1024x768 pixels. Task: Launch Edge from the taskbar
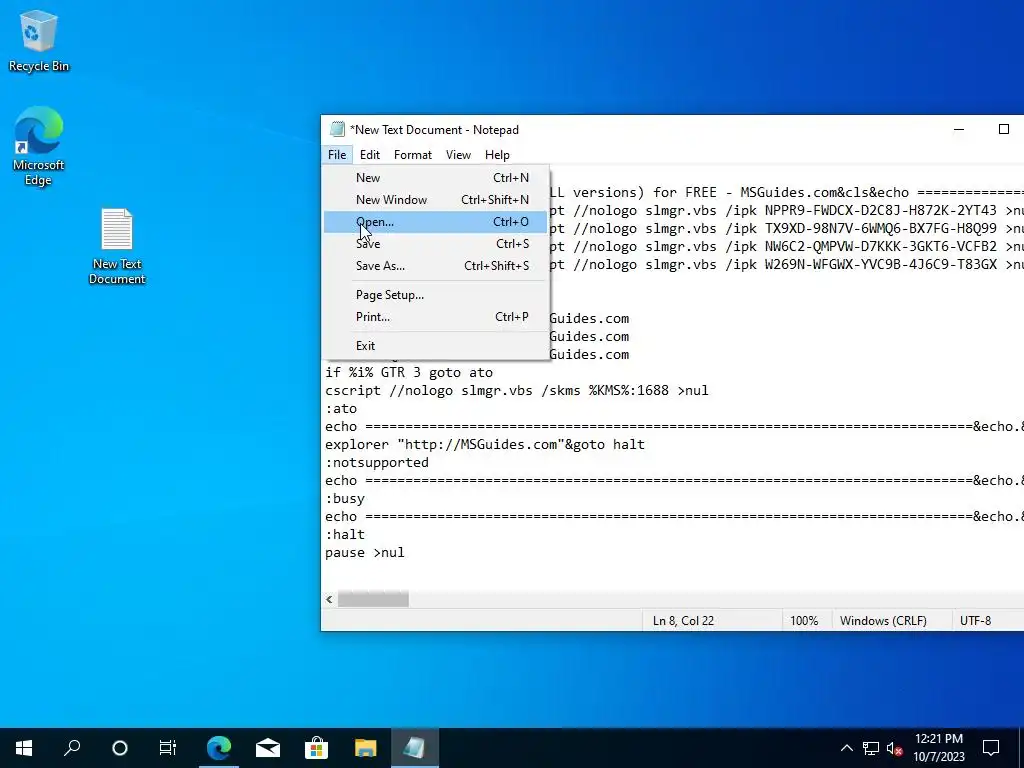click(x=219, y=748)
